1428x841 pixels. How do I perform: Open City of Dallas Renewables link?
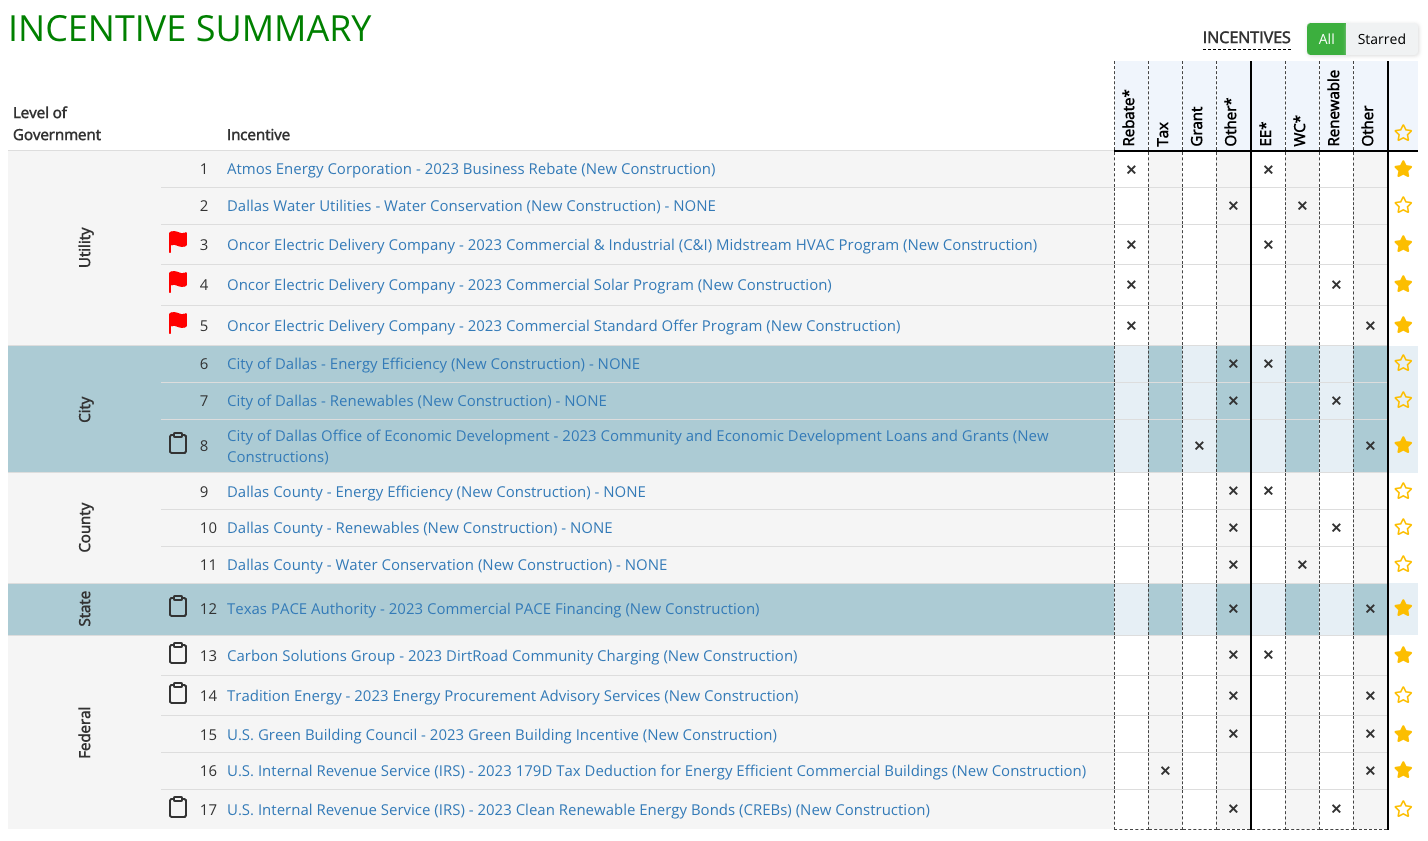pos(417,401)
